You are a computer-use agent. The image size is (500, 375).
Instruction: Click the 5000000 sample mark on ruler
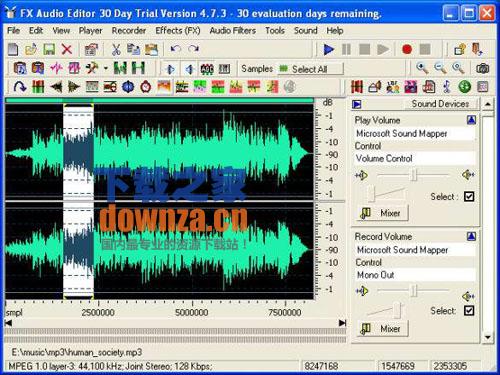click(x=192, y=312)
